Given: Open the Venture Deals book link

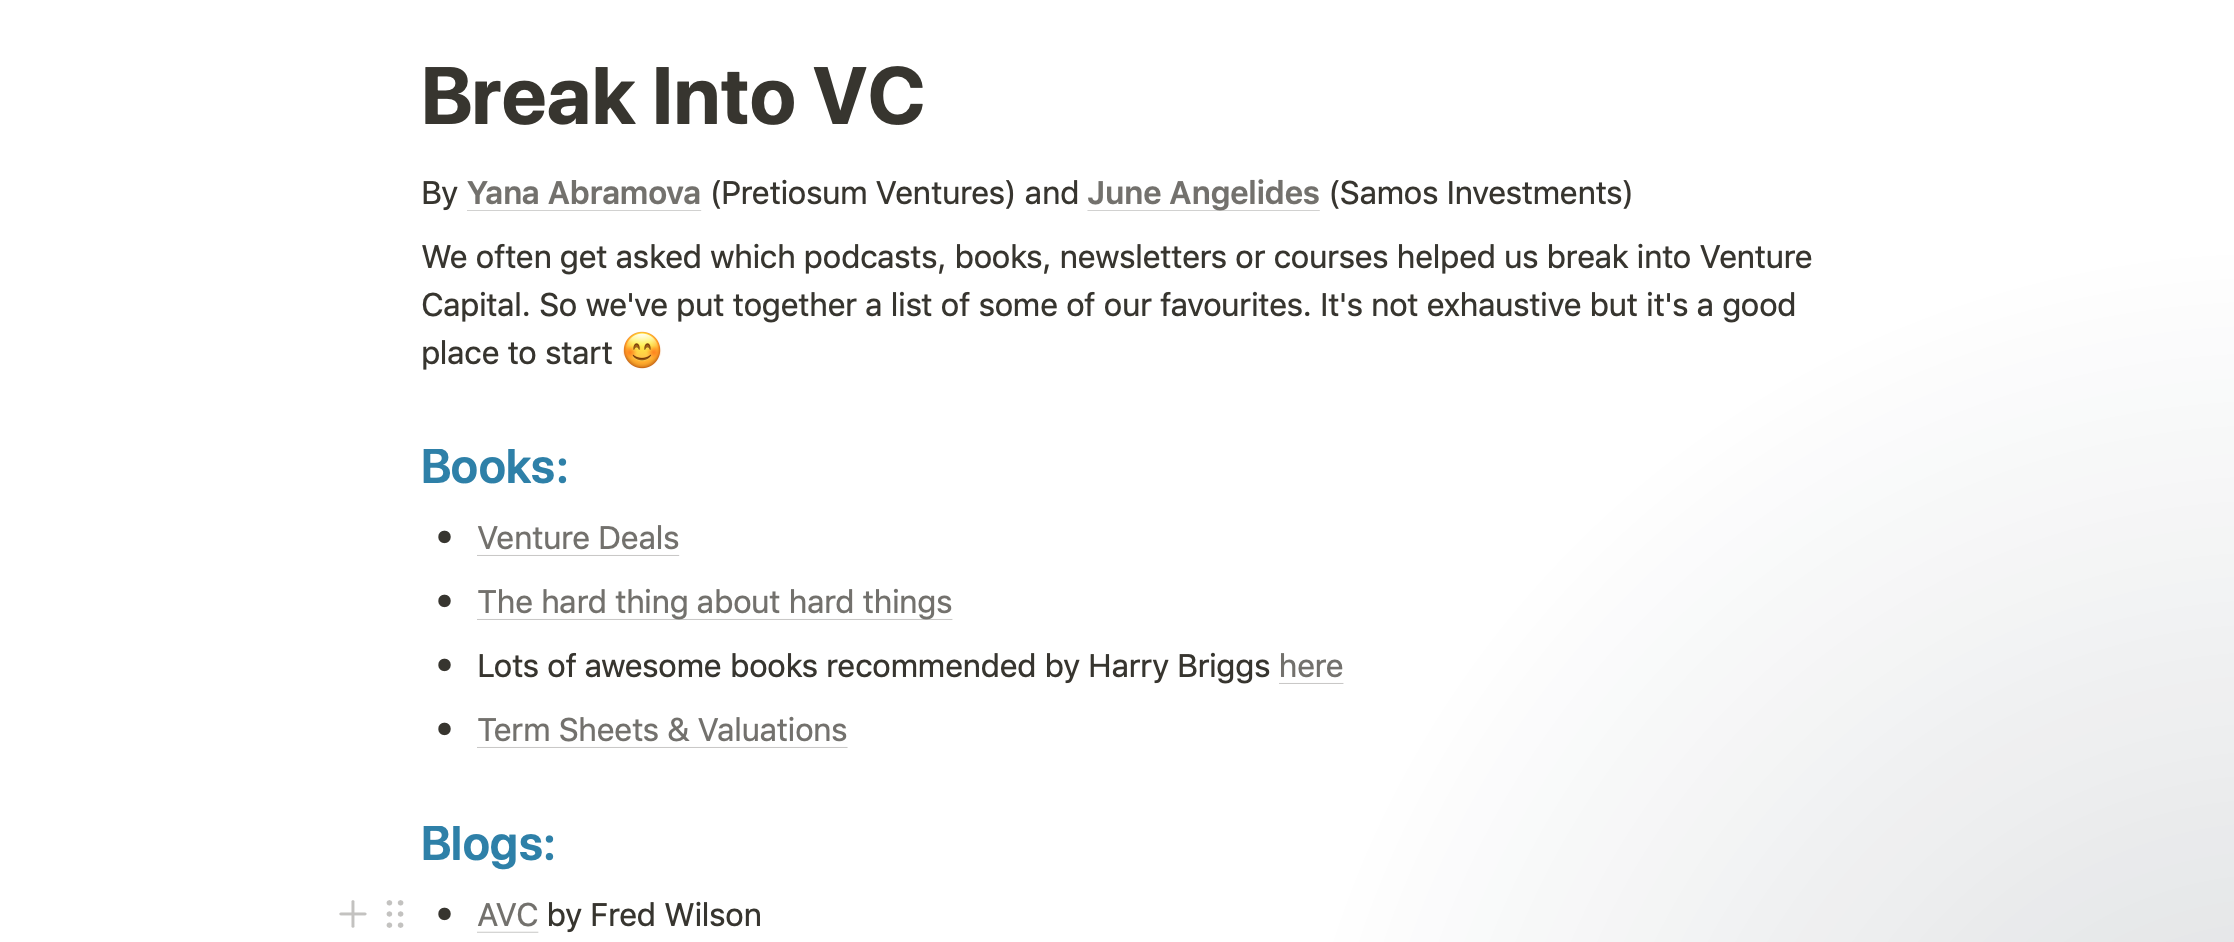Looking at the screenshot, I should click(578, 538).
